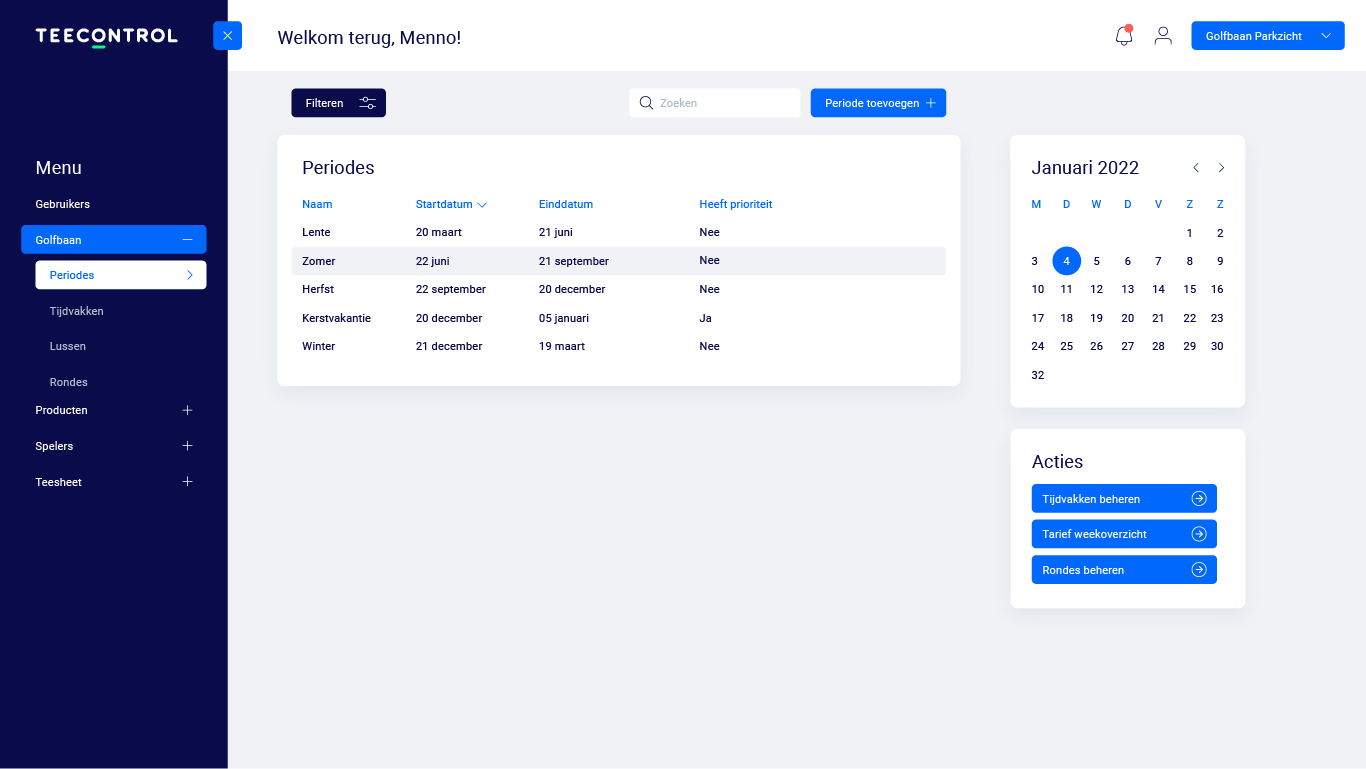Click '20 maart' start date cell

point(439,232)
